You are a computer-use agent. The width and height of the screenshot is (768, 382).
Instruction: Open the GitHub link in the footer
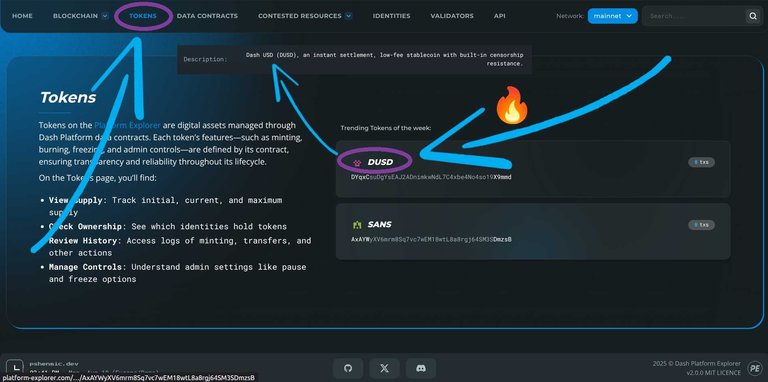[348, 368]
